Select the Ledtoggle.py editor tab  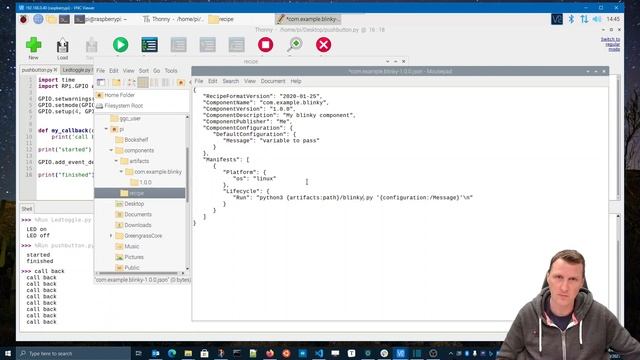click(x=77, y=70)
